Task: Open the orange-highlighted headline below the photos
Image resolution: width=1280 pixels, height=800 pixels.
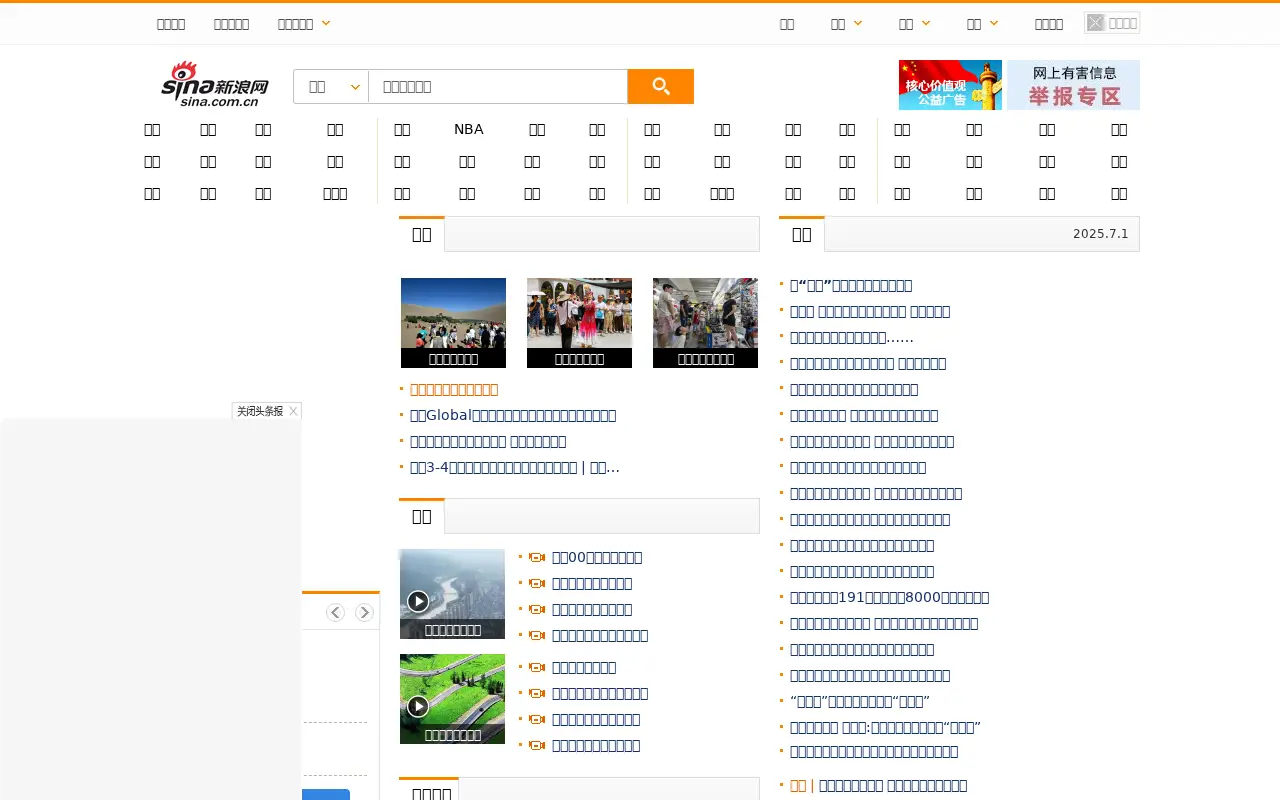Action: (454, 389)
